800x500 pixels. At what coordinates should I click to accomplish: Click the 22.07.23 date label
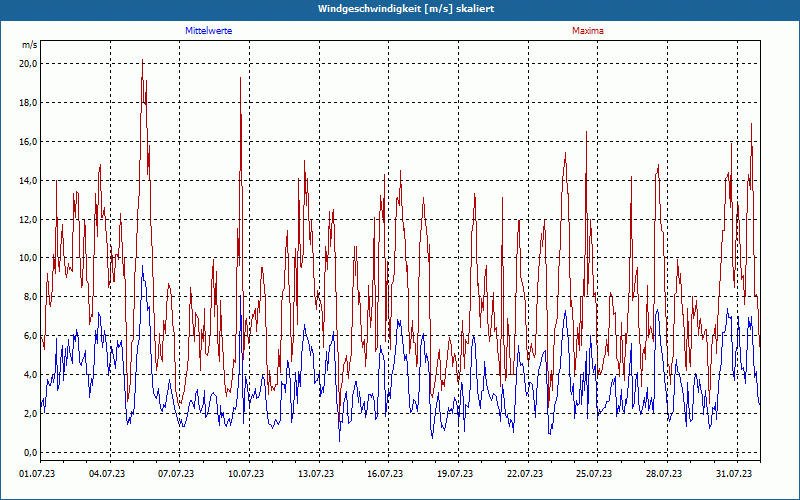525,474
